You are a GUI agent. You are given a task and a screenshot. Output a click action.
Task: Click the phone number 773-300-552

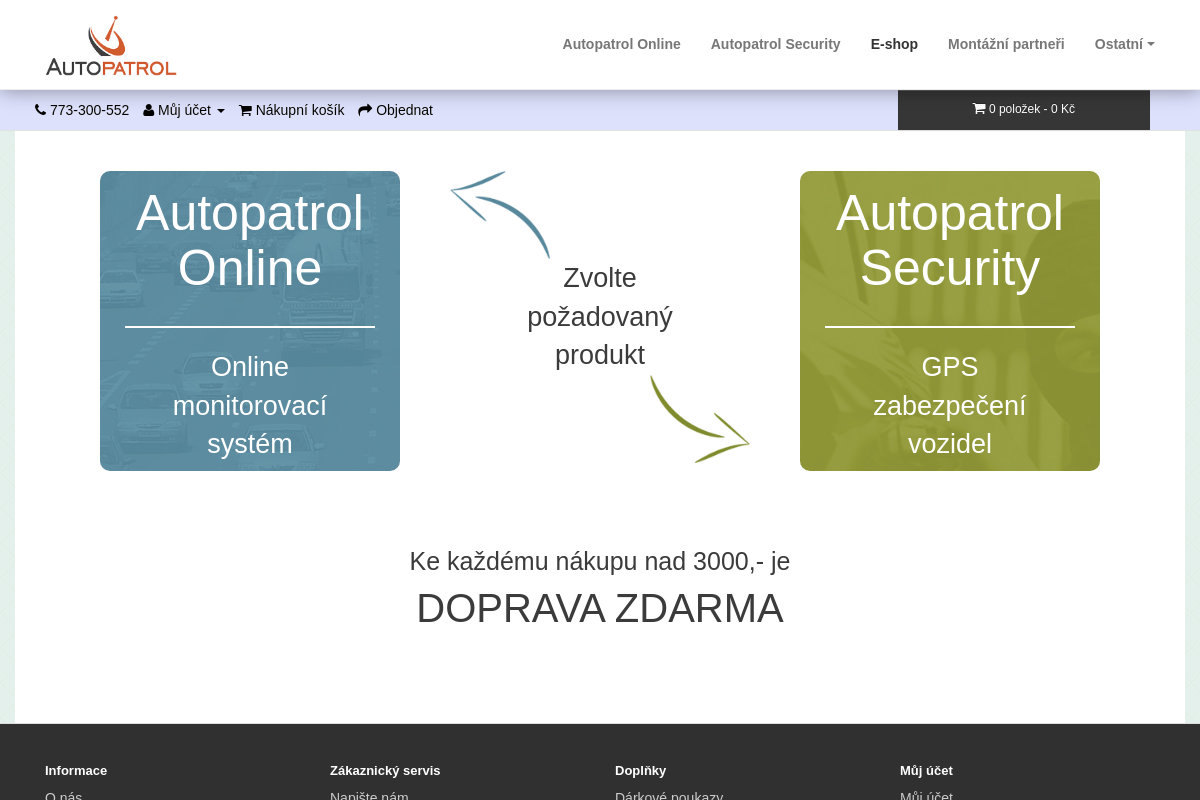click(x=89, y=110)
